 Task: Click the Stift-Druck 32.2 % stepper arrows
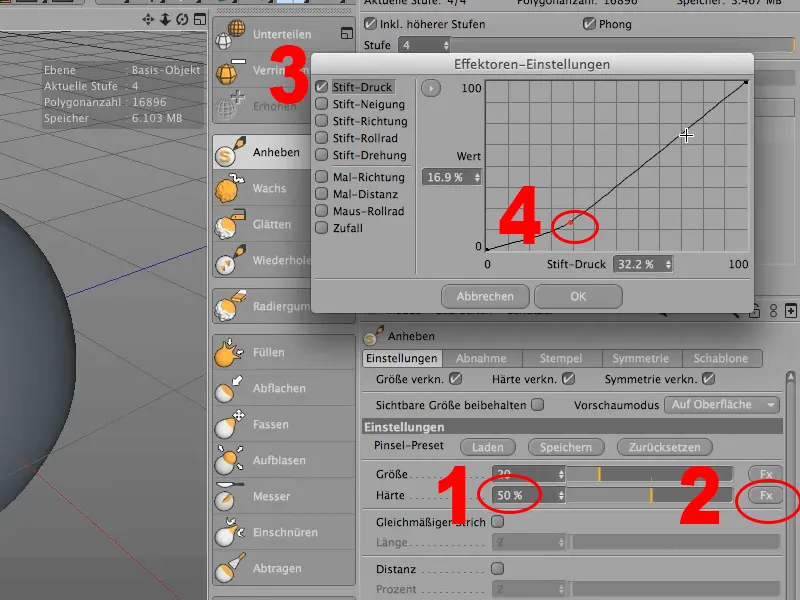(x=668, y=264)
